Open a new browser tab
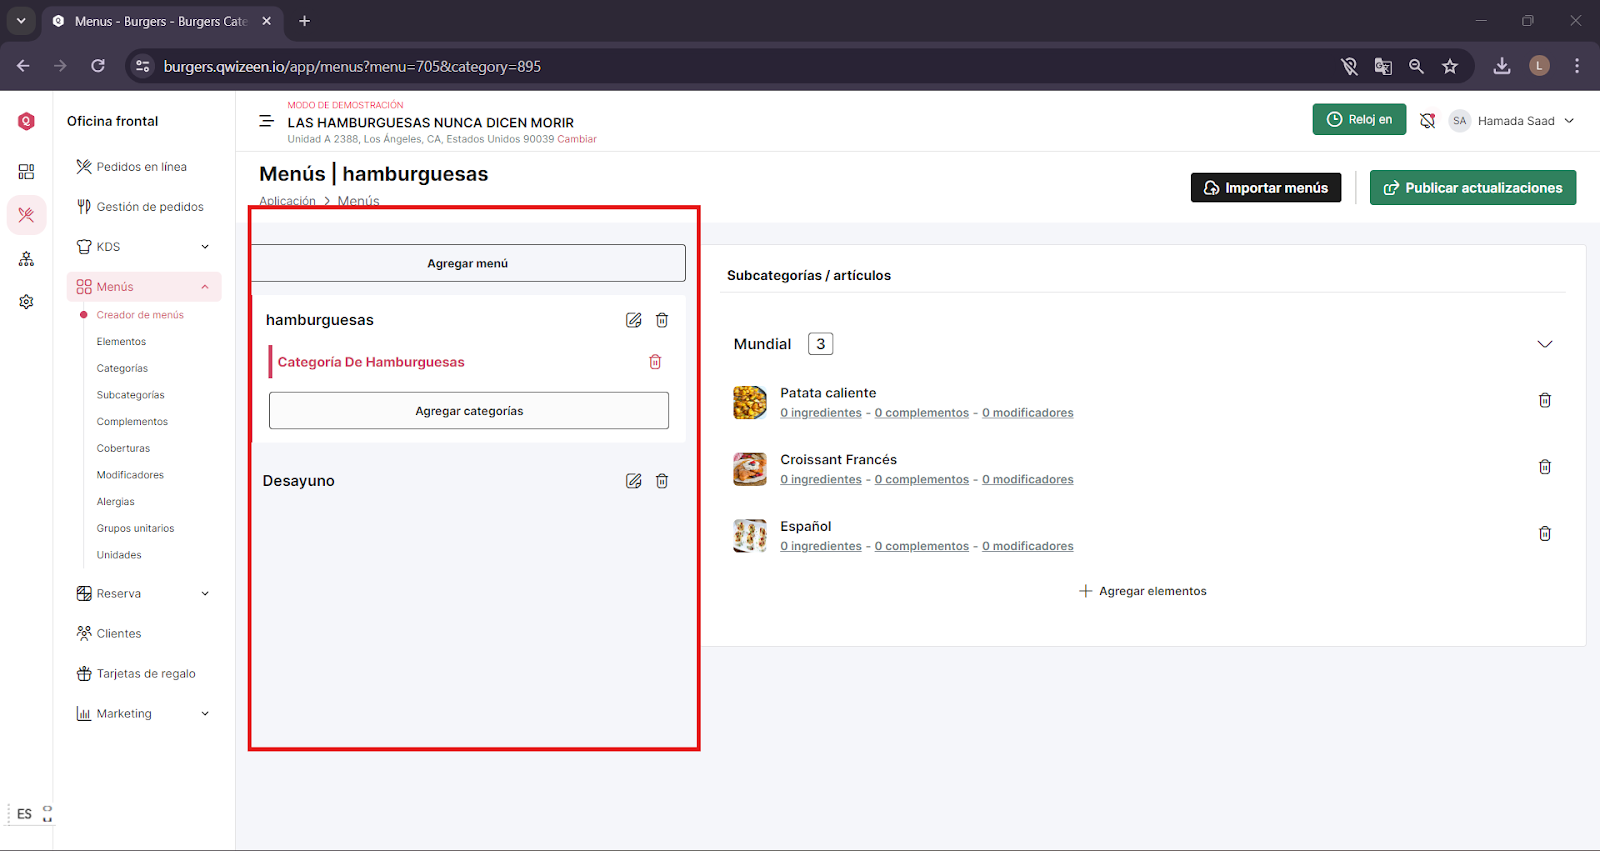The image size is (1600, 851). 305,21
